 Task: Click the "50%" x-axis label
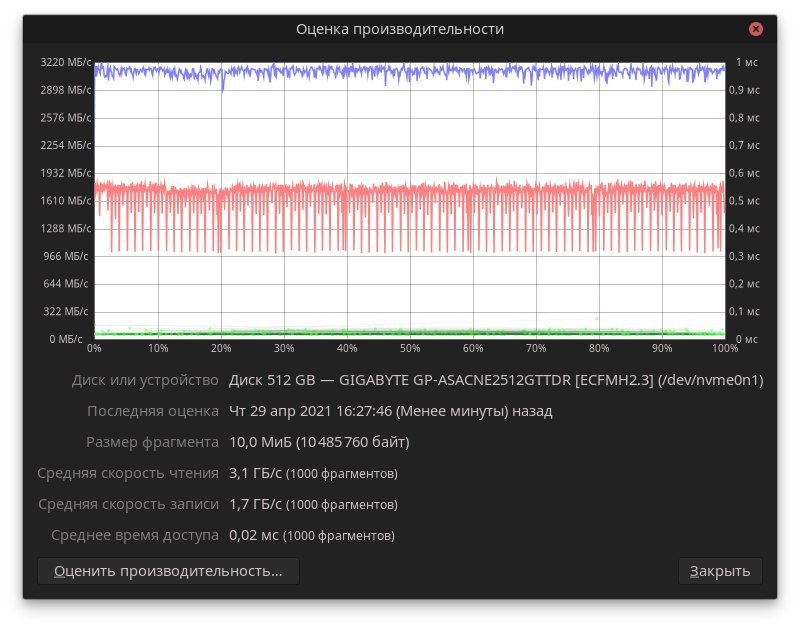click(x=410, y=348)
